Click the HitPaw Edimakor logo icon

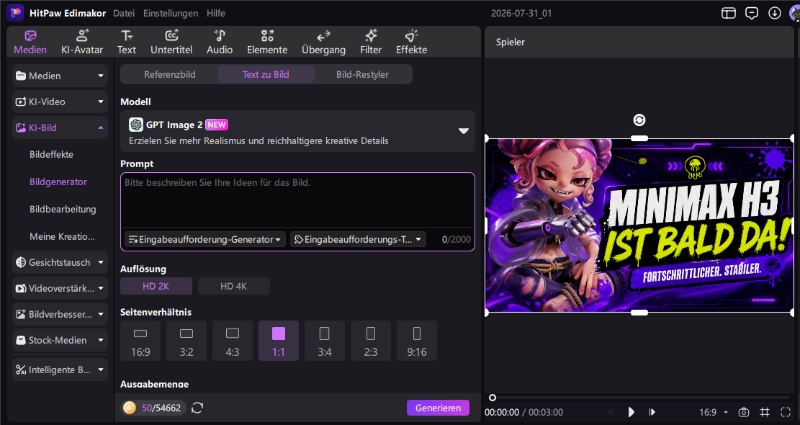[15, 13]
